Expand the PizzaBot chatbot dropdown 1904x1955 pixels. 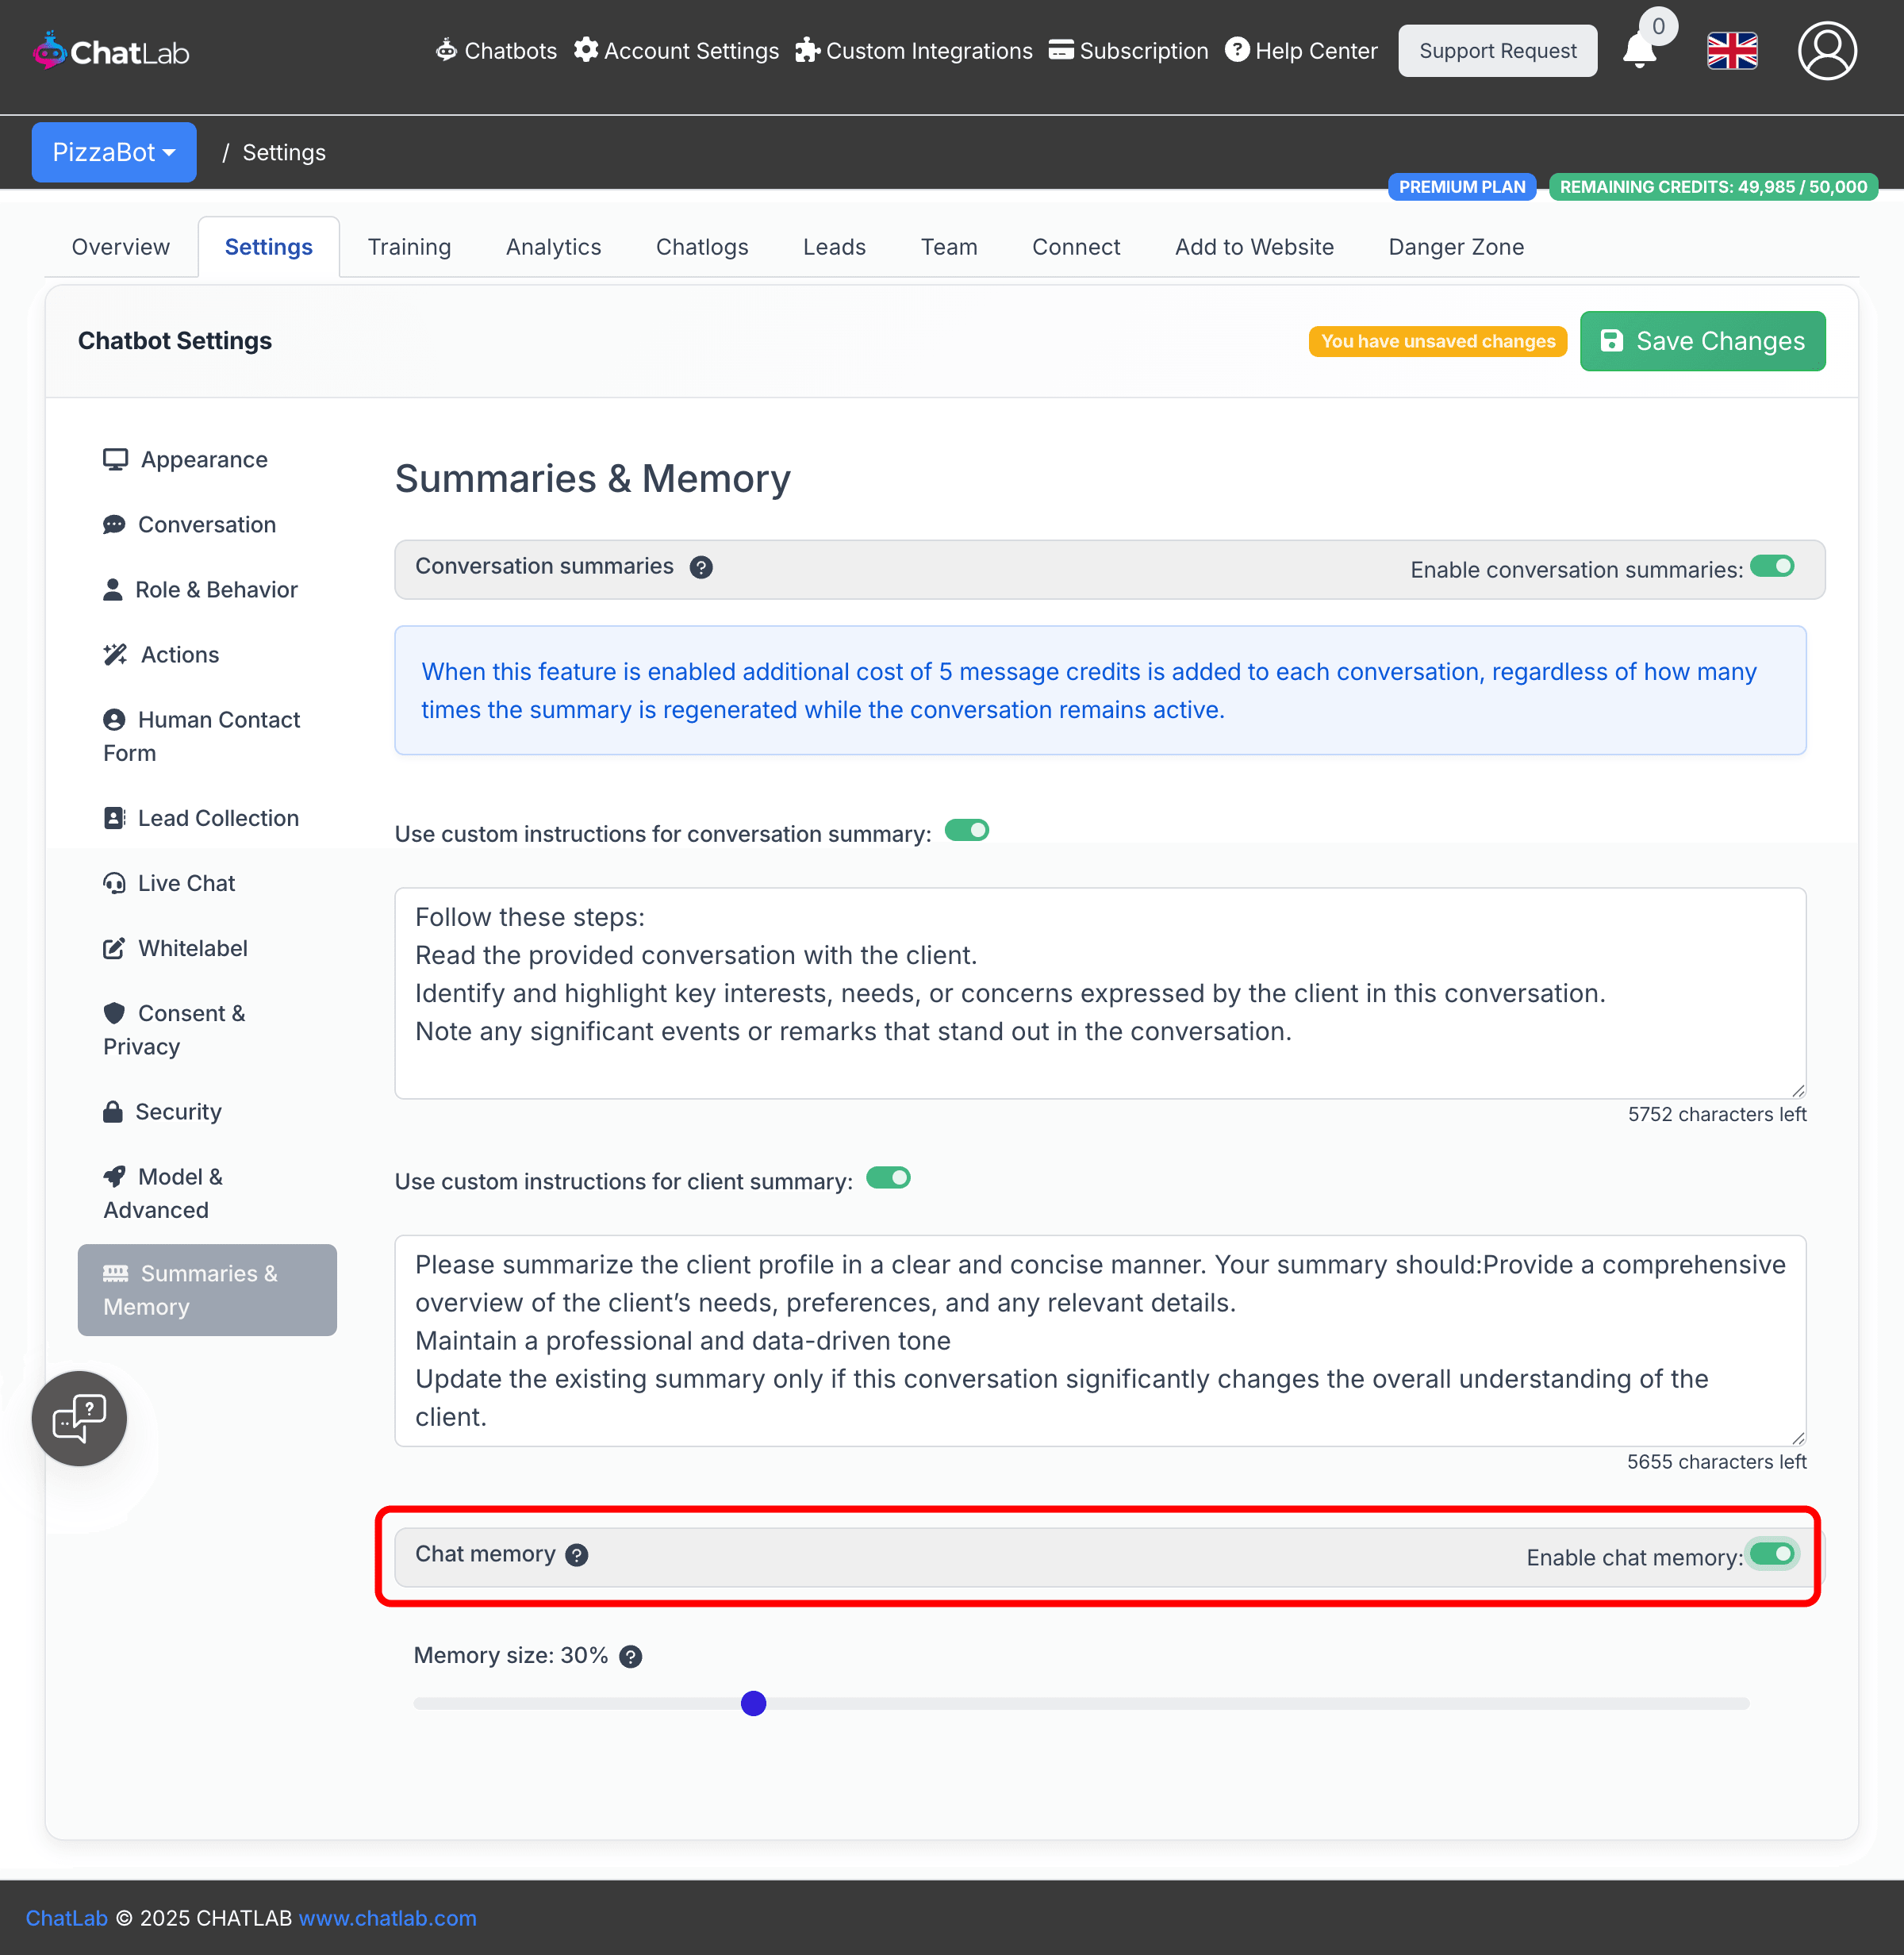[113, 152]
